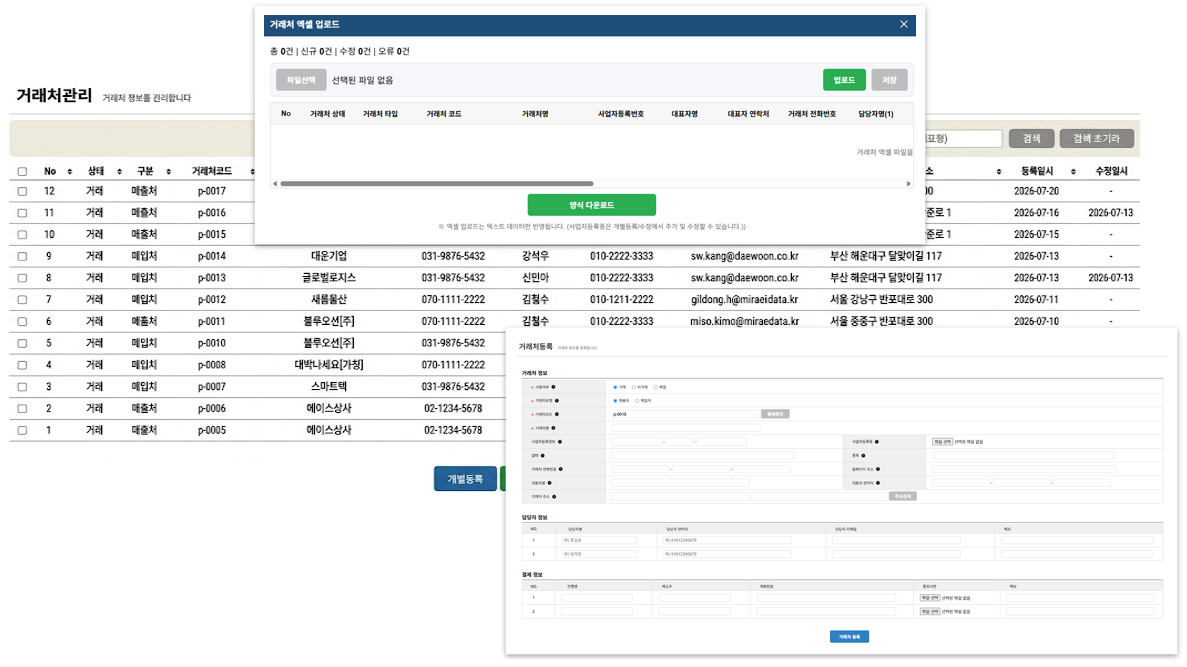The height and width of the screenshot is (667, 1187).
Task: Submit form with 거래처 등록 button
Action: [x=849, y=637]
